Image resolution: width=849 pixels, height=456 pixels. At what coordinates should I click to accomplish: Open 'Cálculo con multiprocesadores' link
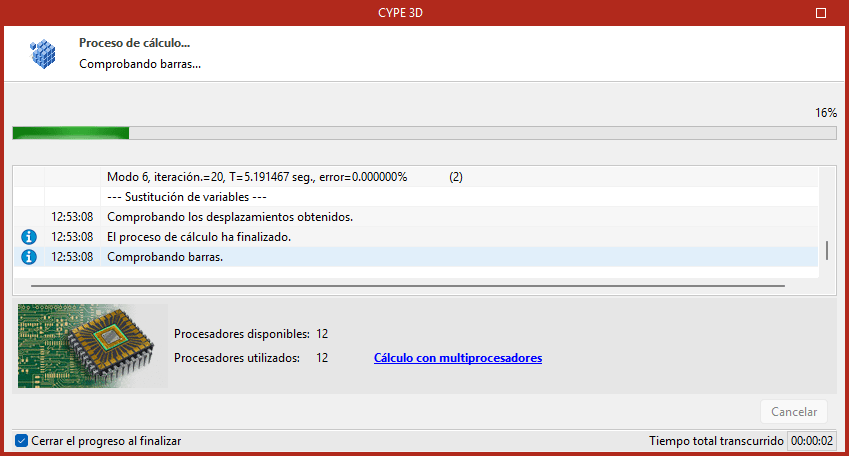pos(458,358)
